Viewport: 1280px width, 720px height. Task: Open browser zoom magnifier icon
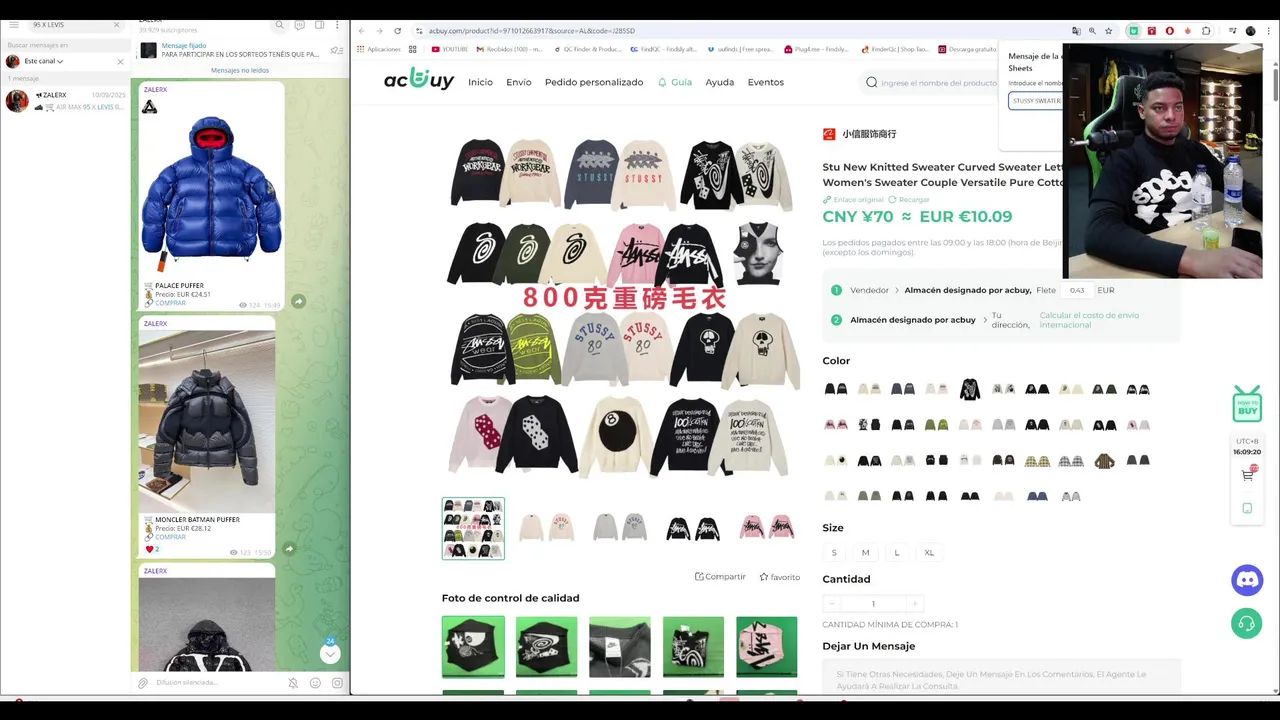click(1092, 31)
